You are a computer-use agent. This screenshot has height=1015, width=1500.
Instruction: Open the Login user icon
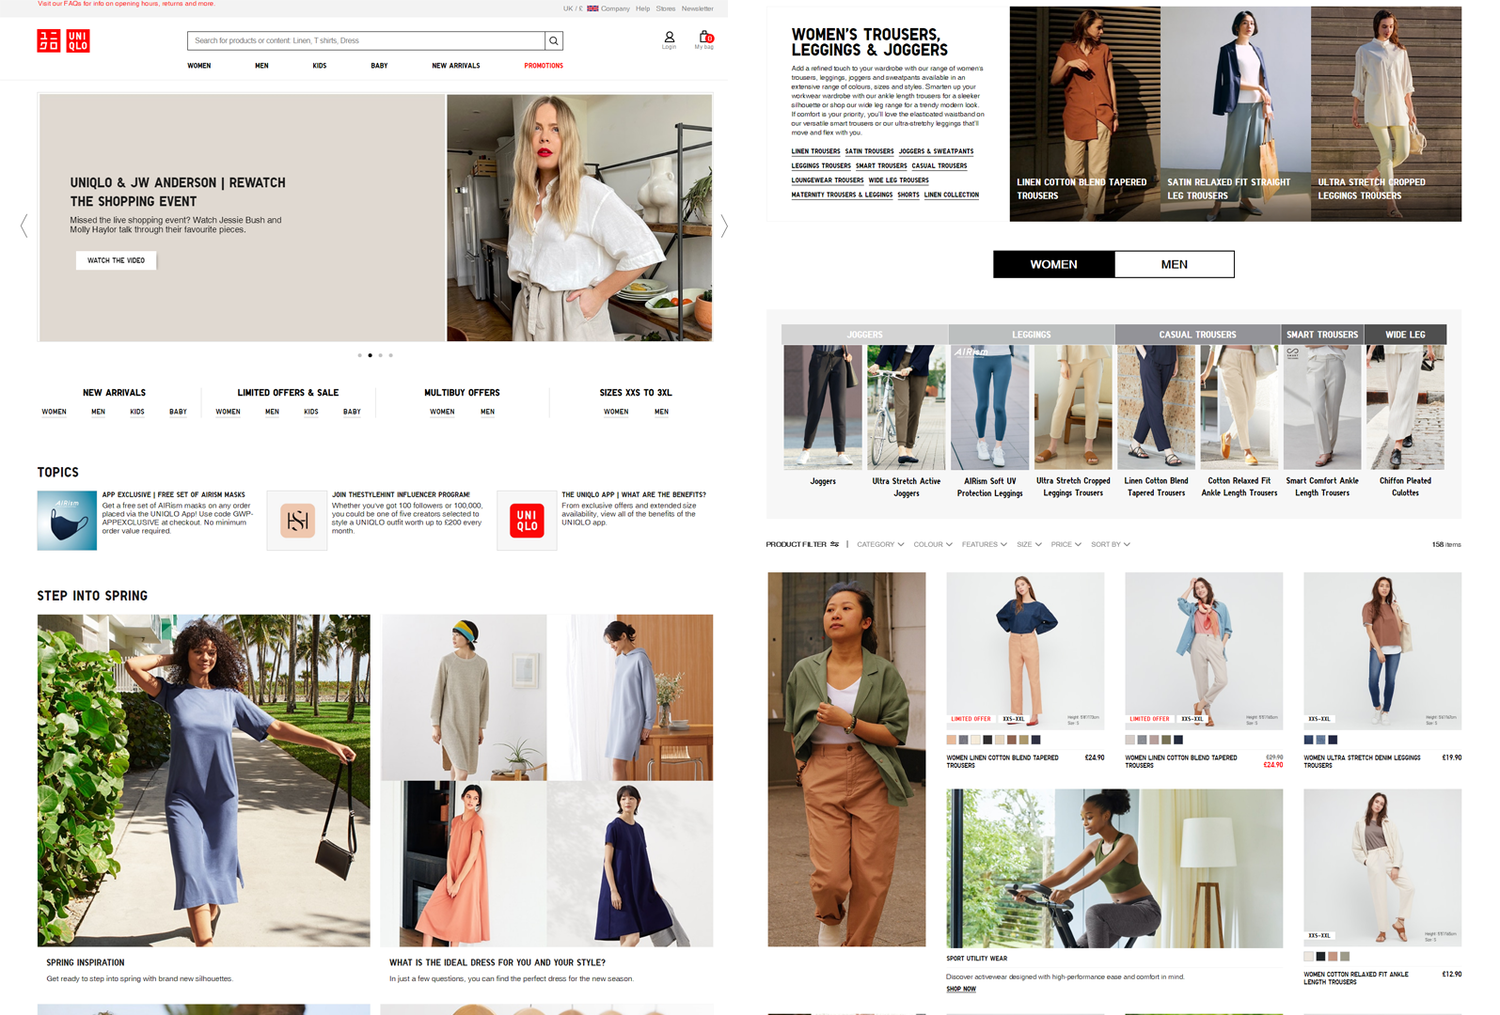(669, 39)
